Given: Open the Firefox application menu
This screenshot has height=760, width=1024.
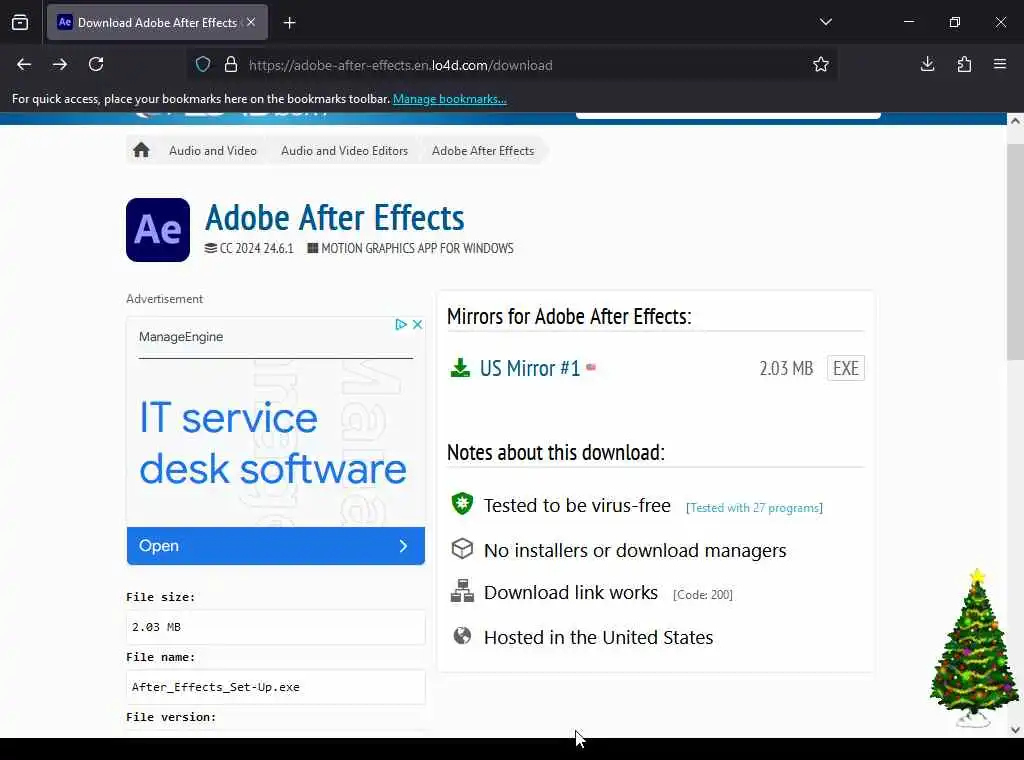Looking at the screenshot, I should 1000,64.
